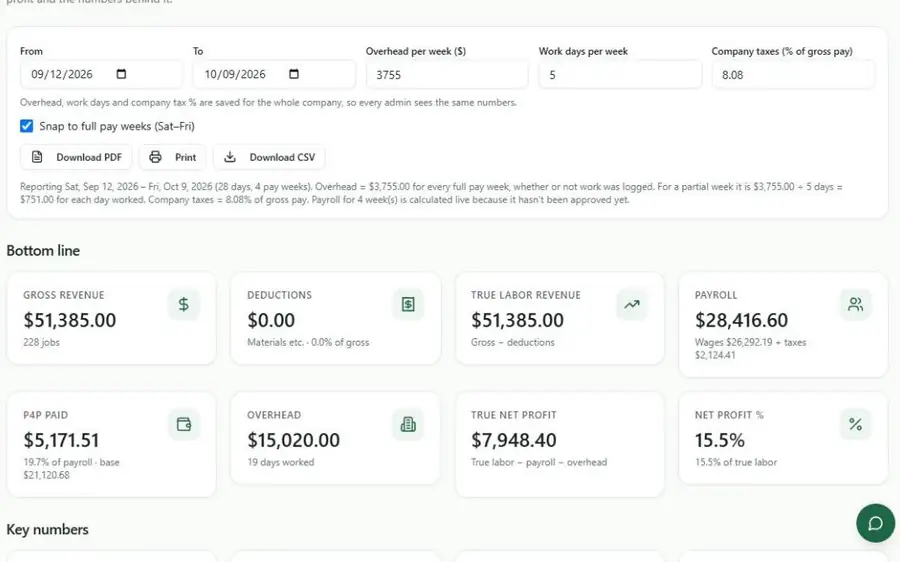Viewport: 900px width, 562px height.
Task: Click the True Labor Revenue $51,385.00 value
Action: (x=518, y=320)
